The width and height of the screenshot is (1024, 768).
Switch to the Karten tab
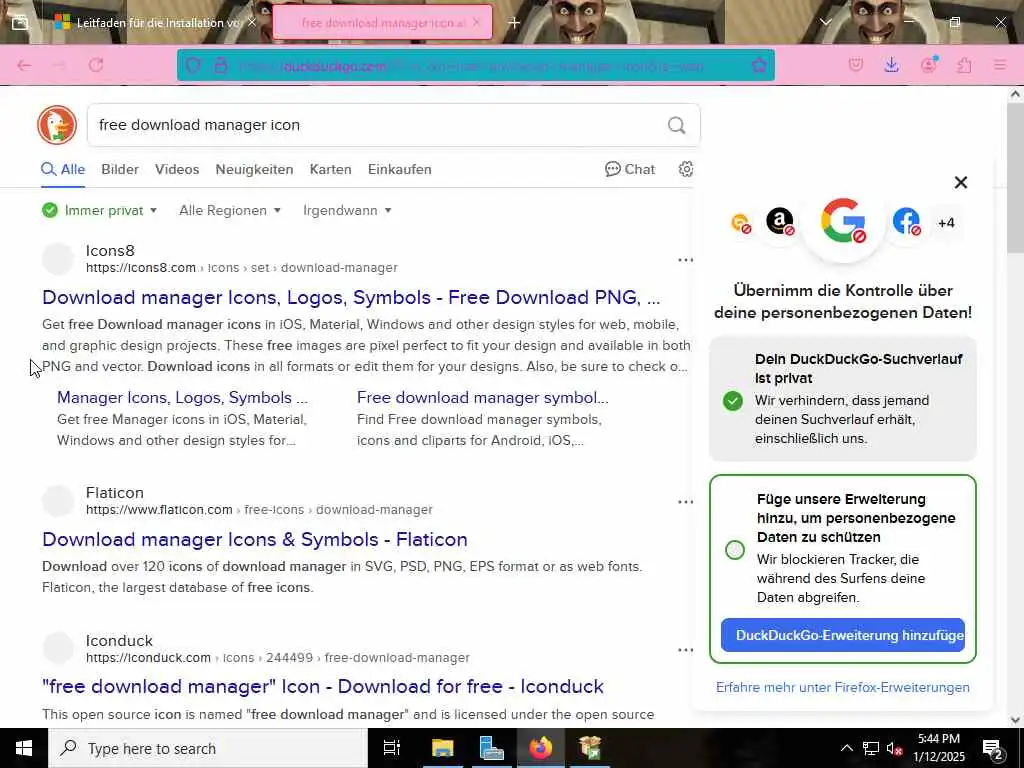click(330, 169)
